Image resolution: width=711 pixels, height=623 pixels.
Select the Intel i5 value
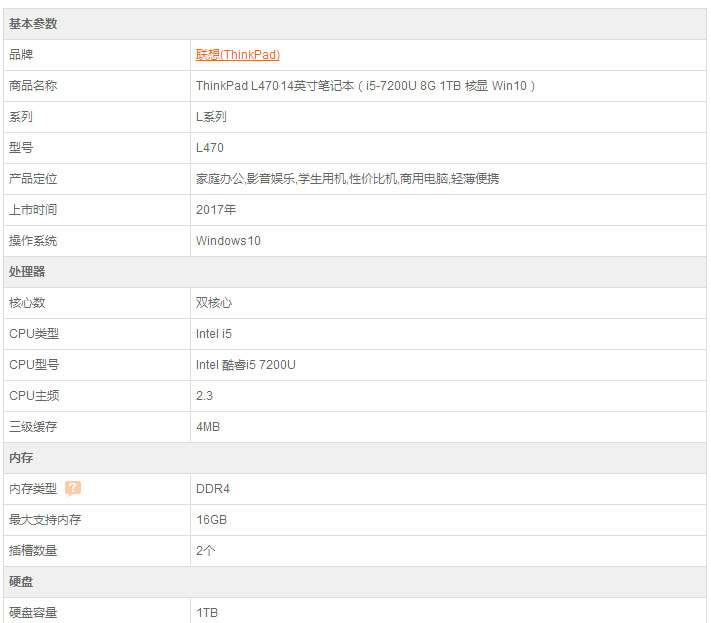214,334
